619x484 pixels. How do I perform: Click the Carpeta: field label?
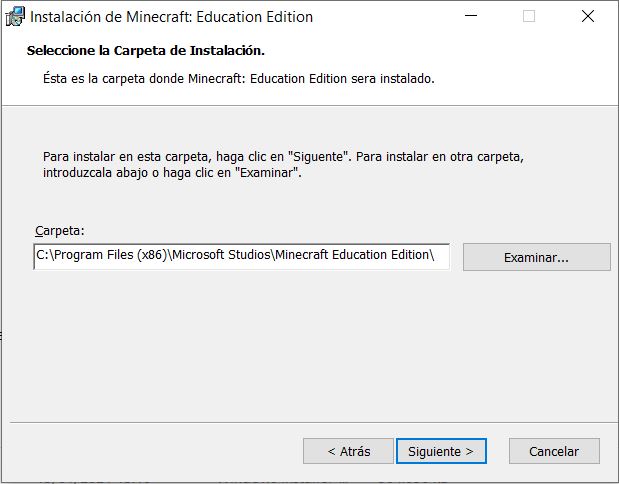click(60, 231)
